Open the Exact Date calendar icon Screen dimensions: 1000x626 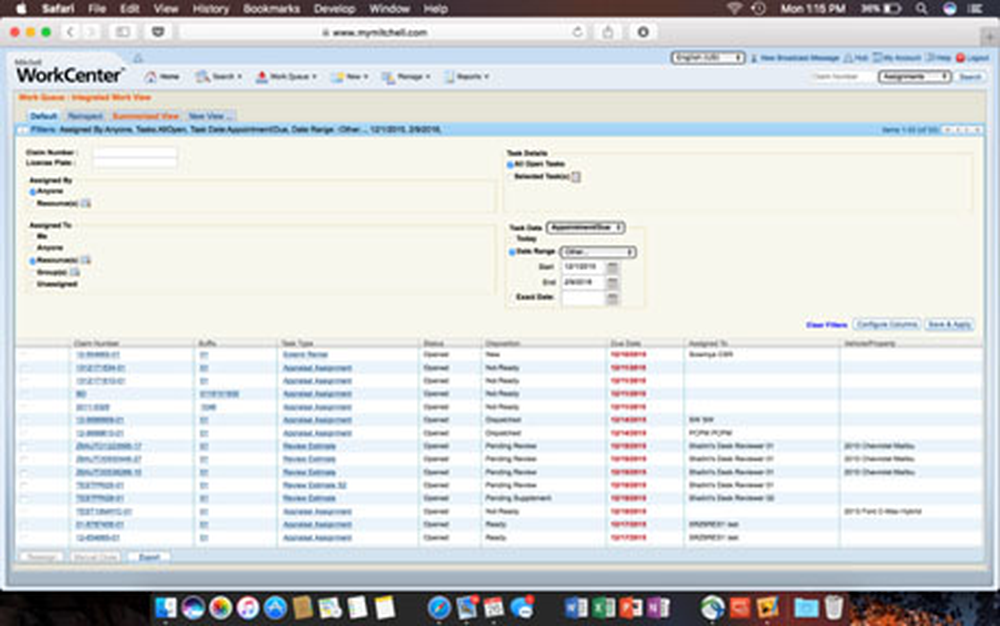(x=612, y=298)
